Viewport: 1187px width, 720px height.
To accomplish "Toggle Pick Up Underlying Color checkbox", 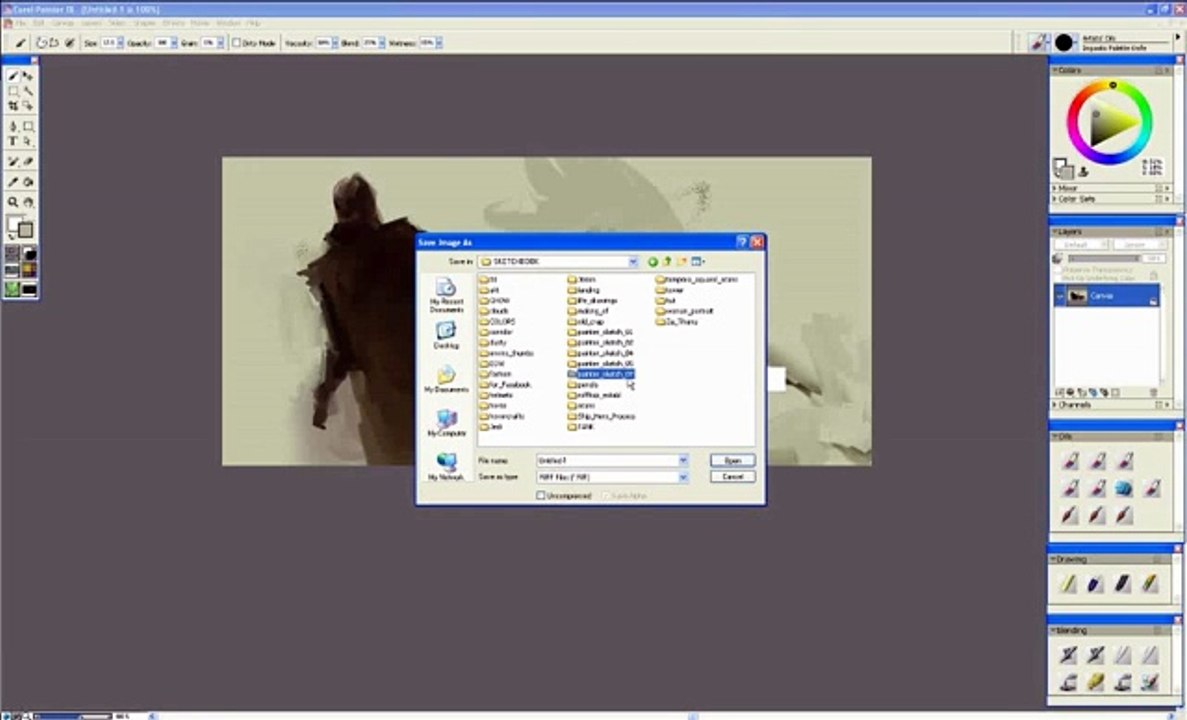I will (x=1058, y=278).
